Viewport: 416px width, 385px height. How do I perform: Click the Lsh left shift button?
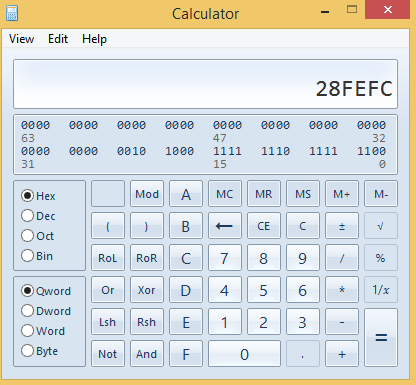tap(108, 322)
